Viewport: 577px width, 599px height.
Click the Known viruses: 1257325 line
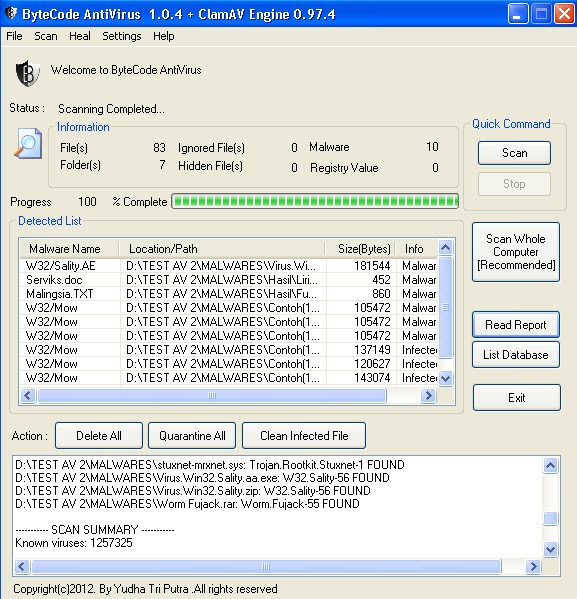(74, 543)
